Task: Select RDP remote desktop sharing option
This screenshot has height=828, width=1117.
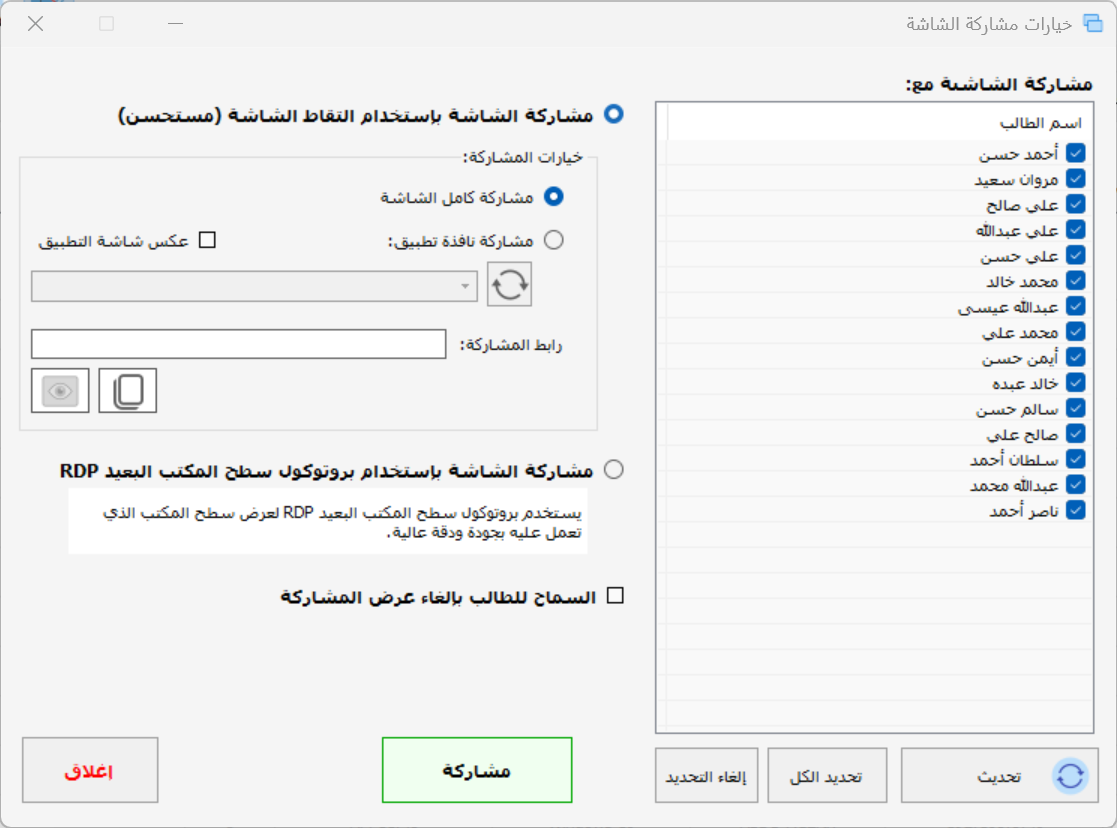Action: click(613, 469)
